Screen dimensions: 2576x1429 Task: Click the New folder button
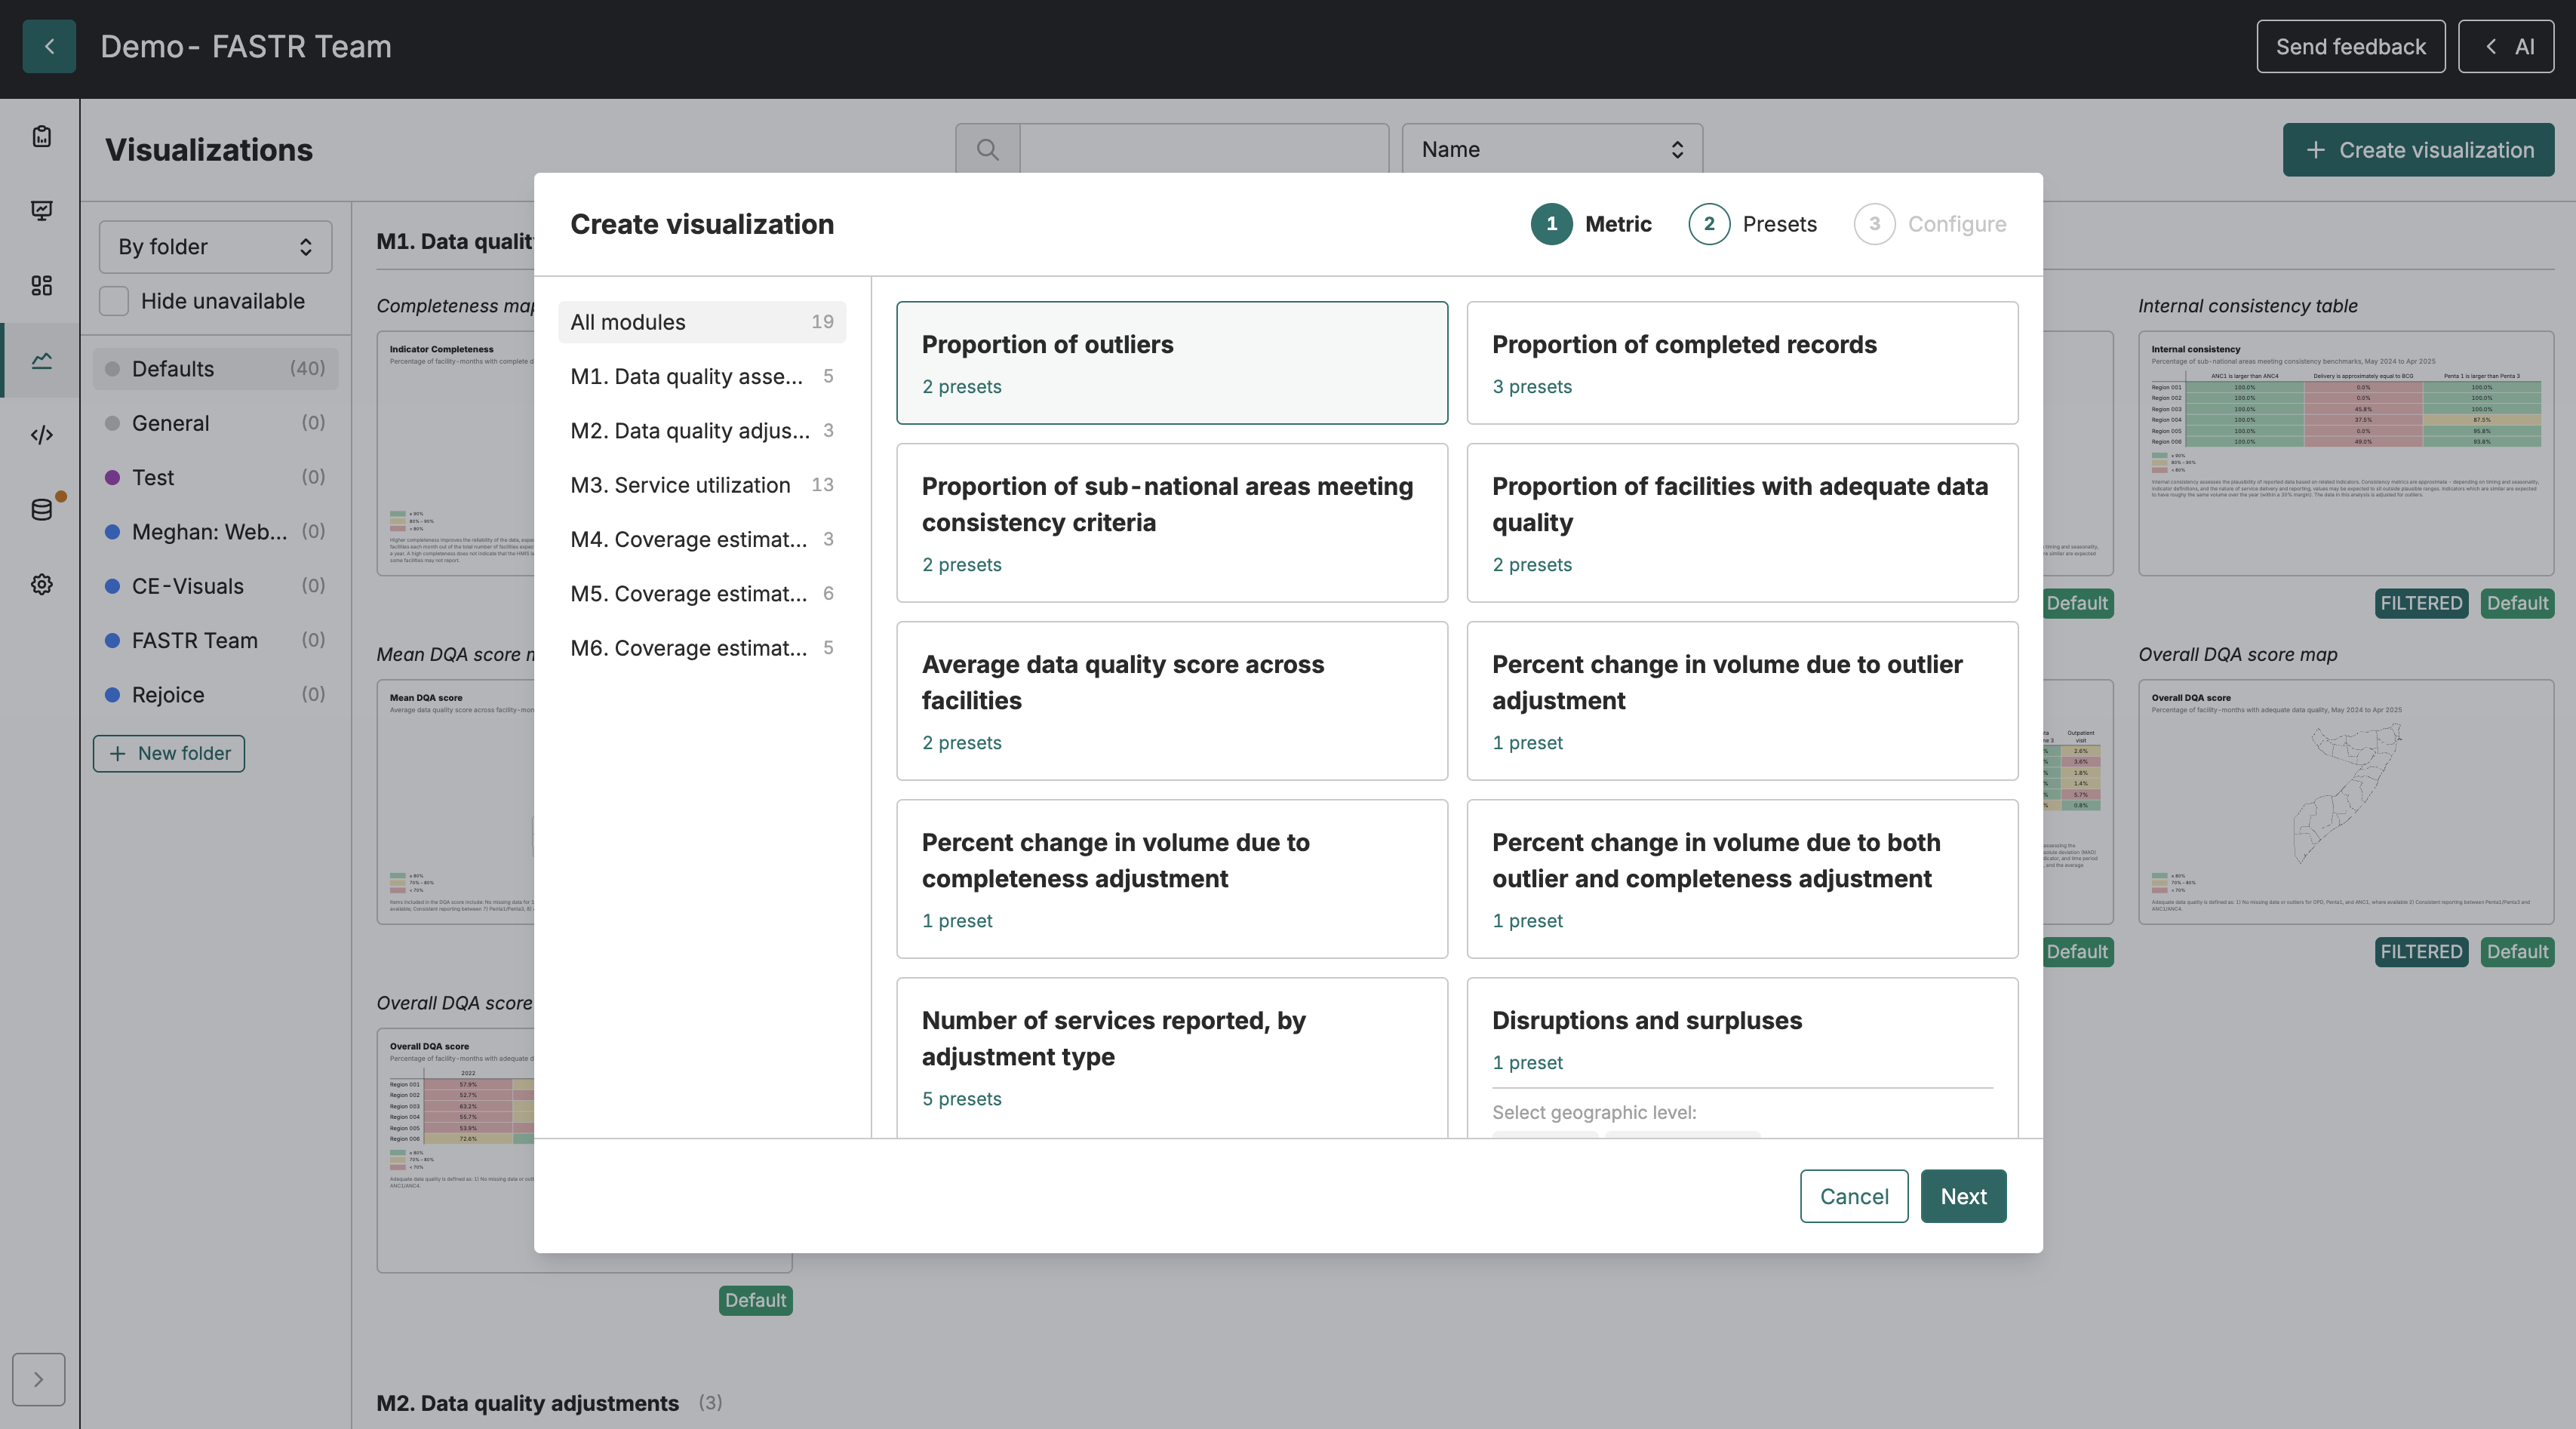169,753
